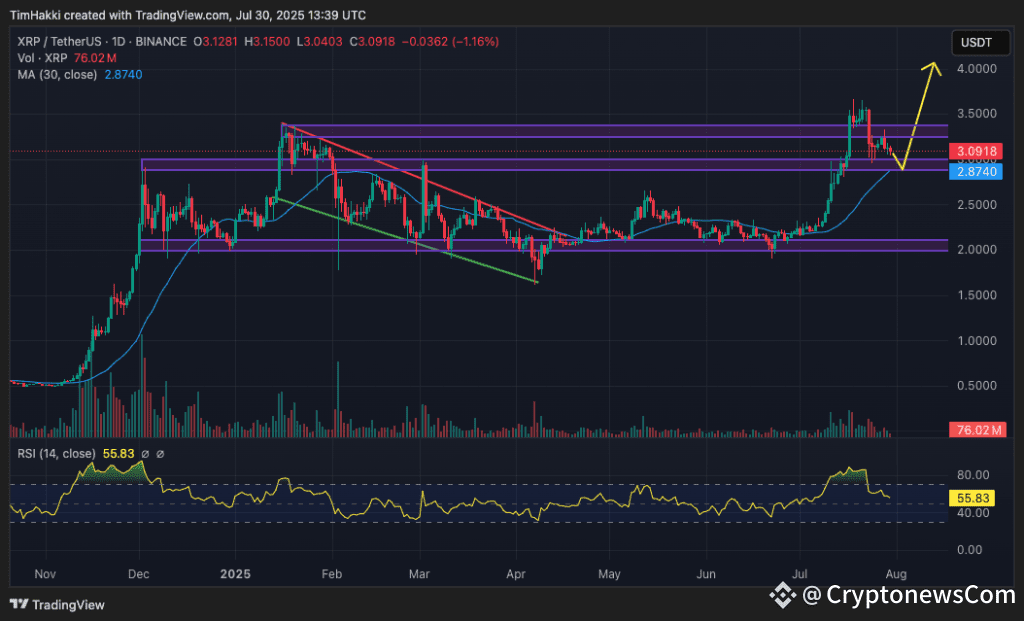Click the Dec label on time axis
Screen dimensions: 1024x621
pyautogui.click(x=138, y=574)
